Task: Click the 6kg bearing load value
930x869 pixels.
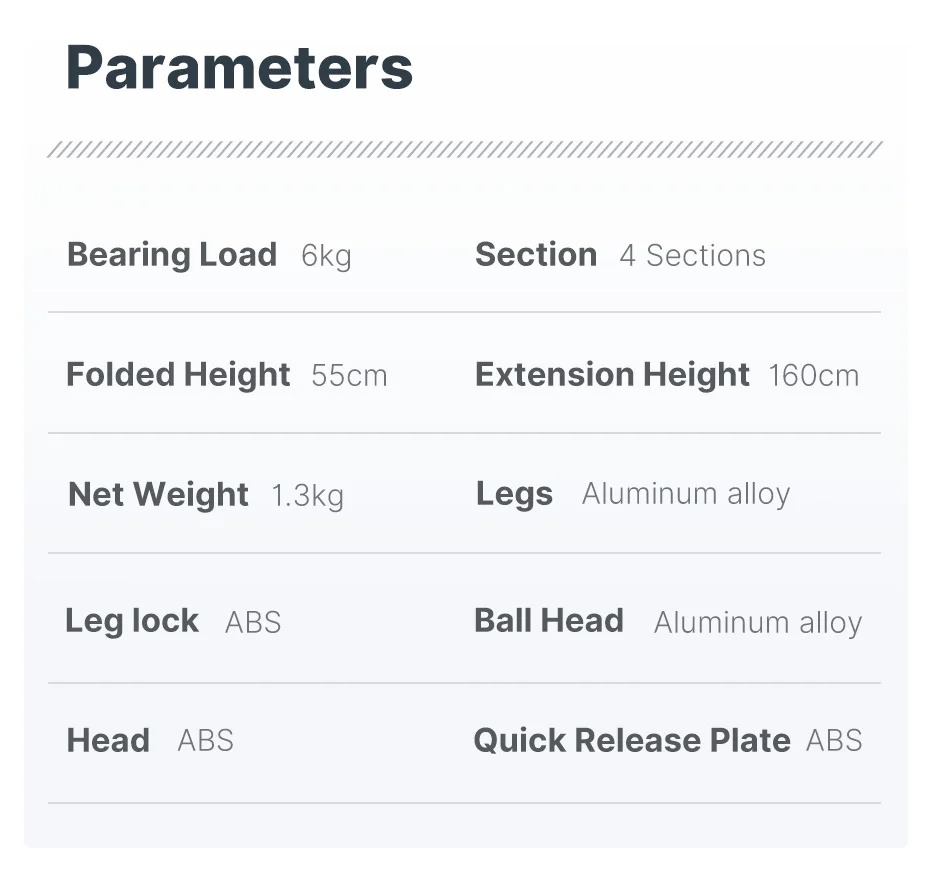Action: tap(326, 256)
